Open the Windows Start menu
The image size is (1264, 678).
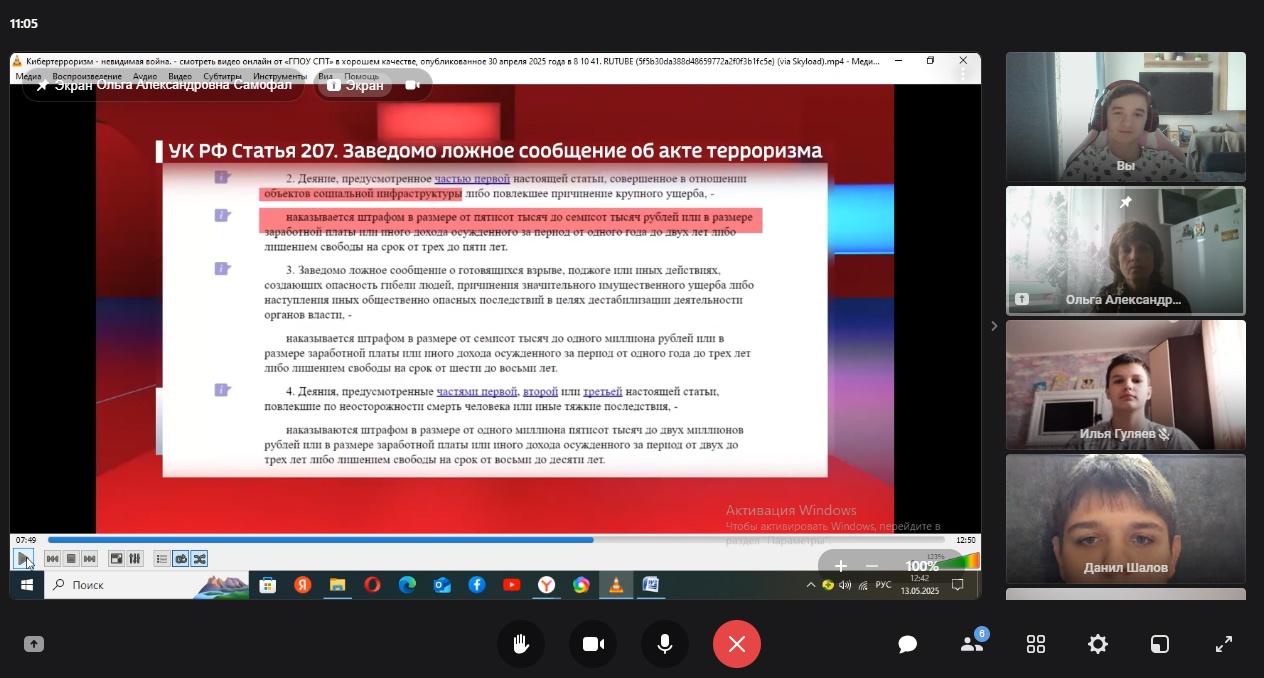(27, 585)
